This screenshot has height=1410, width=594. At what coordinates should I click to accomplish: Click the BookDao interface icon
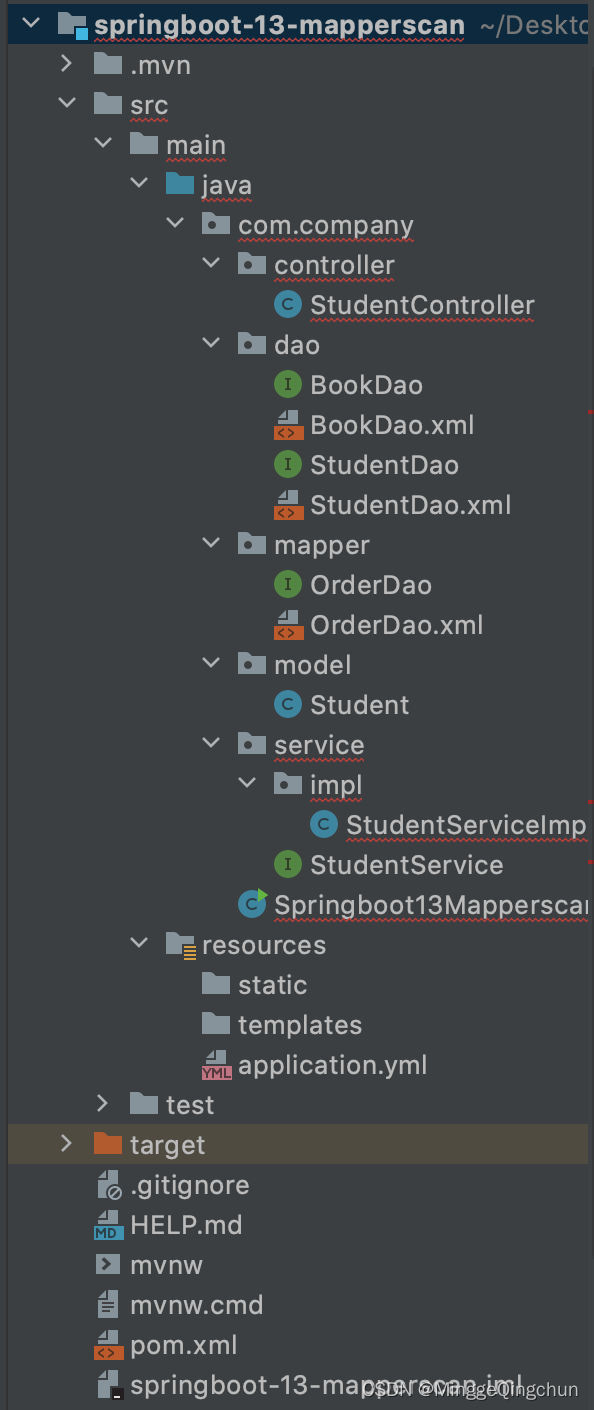(288, 384)
